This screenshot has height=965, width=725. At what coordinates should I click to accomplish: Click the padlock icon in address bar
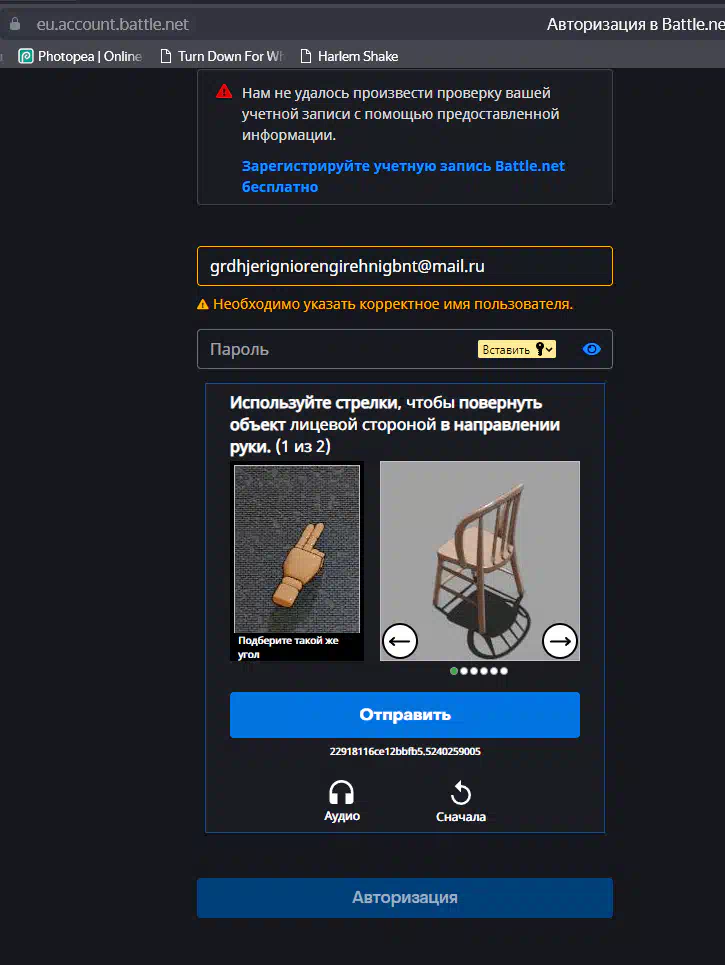tap(15, 24)
